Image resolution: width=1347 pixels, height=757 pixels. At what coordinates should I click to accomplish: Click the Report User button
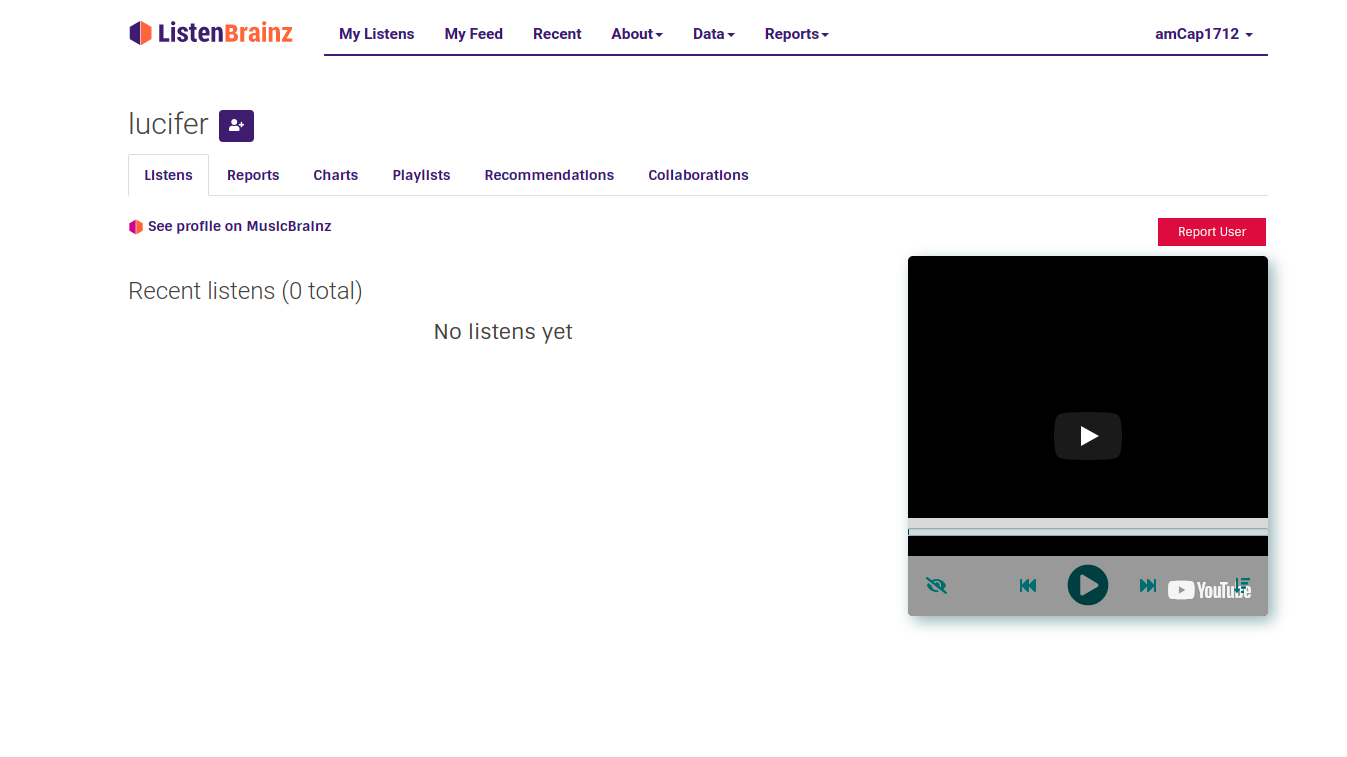pos(1211,232)
